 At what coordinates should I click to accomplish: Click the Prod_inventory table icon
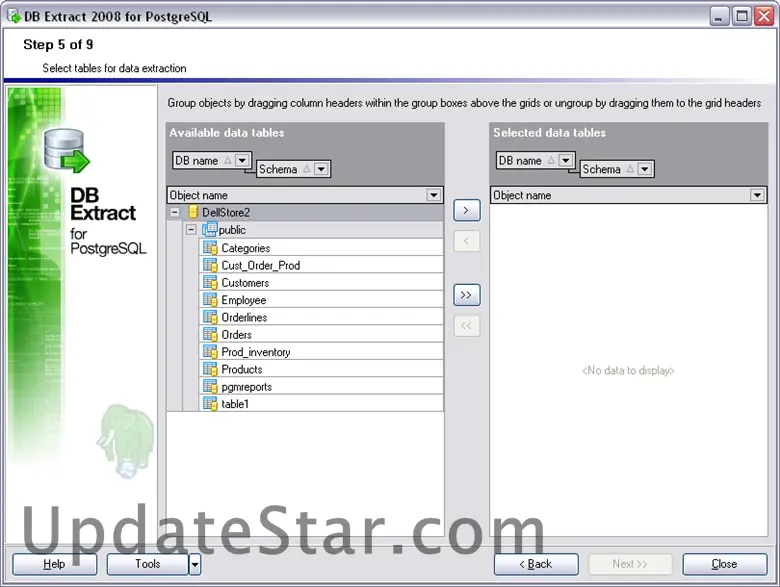point(210,352)
